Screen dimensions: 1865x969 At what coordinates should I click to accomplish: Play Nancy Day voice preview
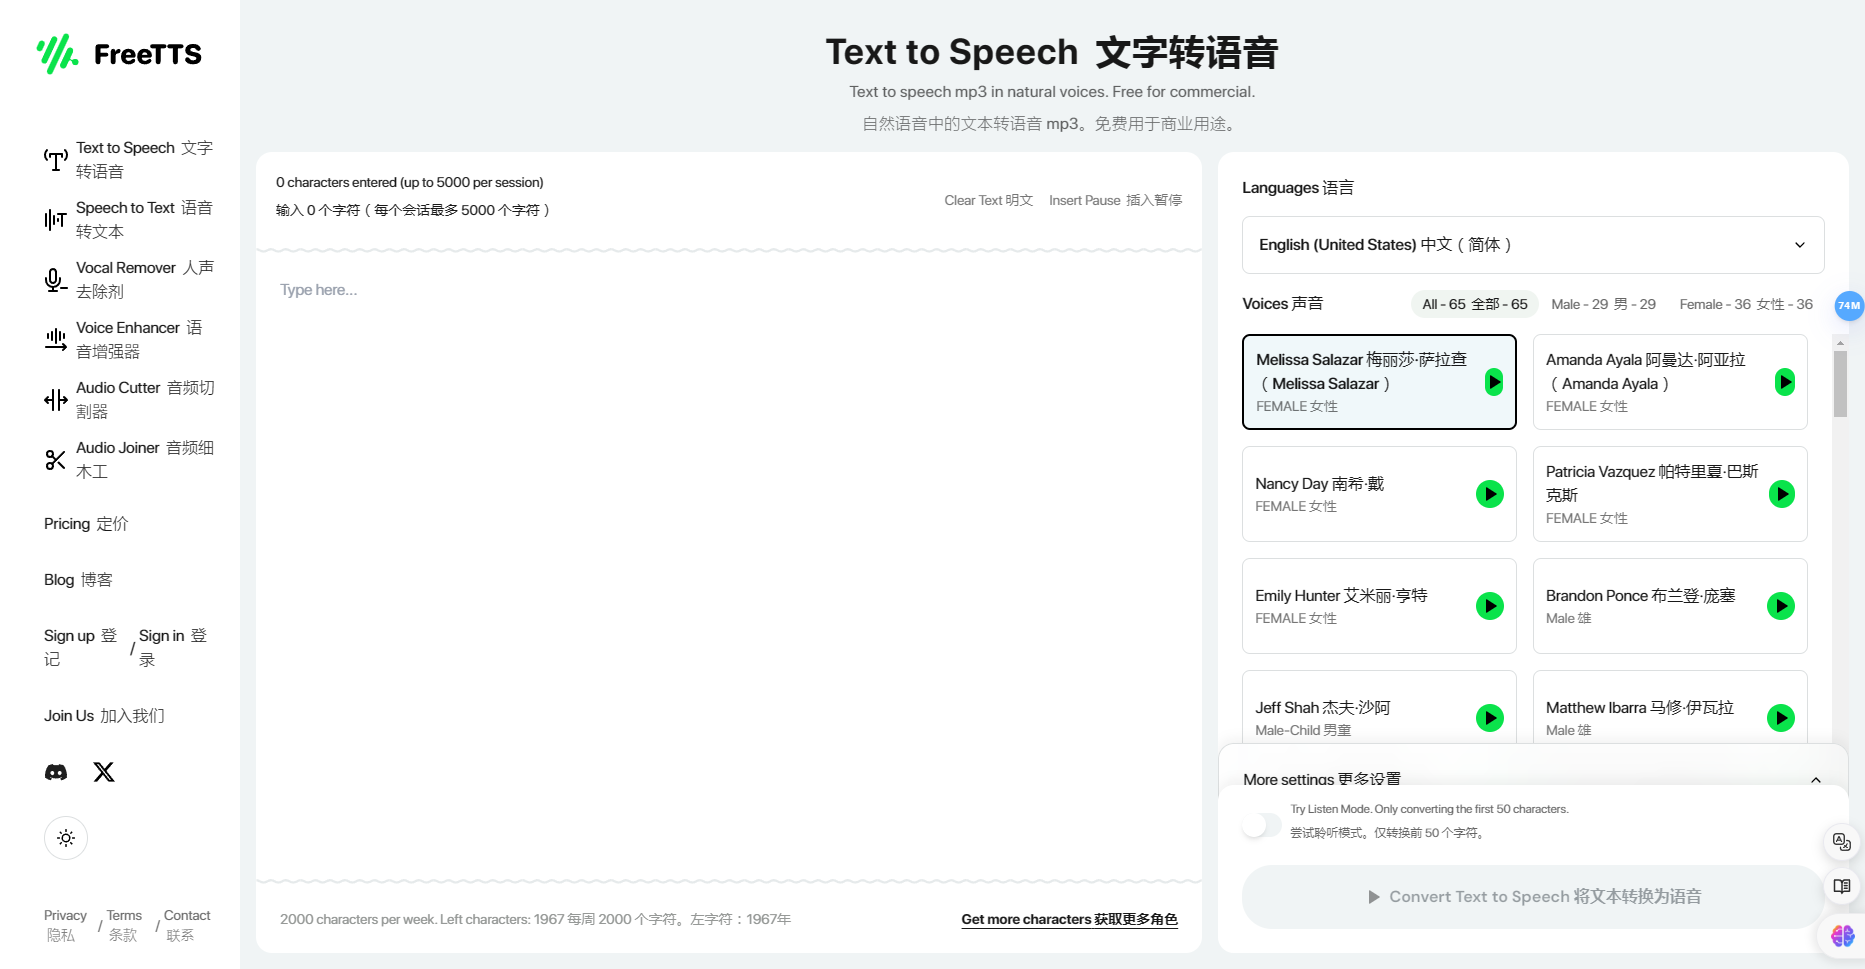(x=1490, y=494)
